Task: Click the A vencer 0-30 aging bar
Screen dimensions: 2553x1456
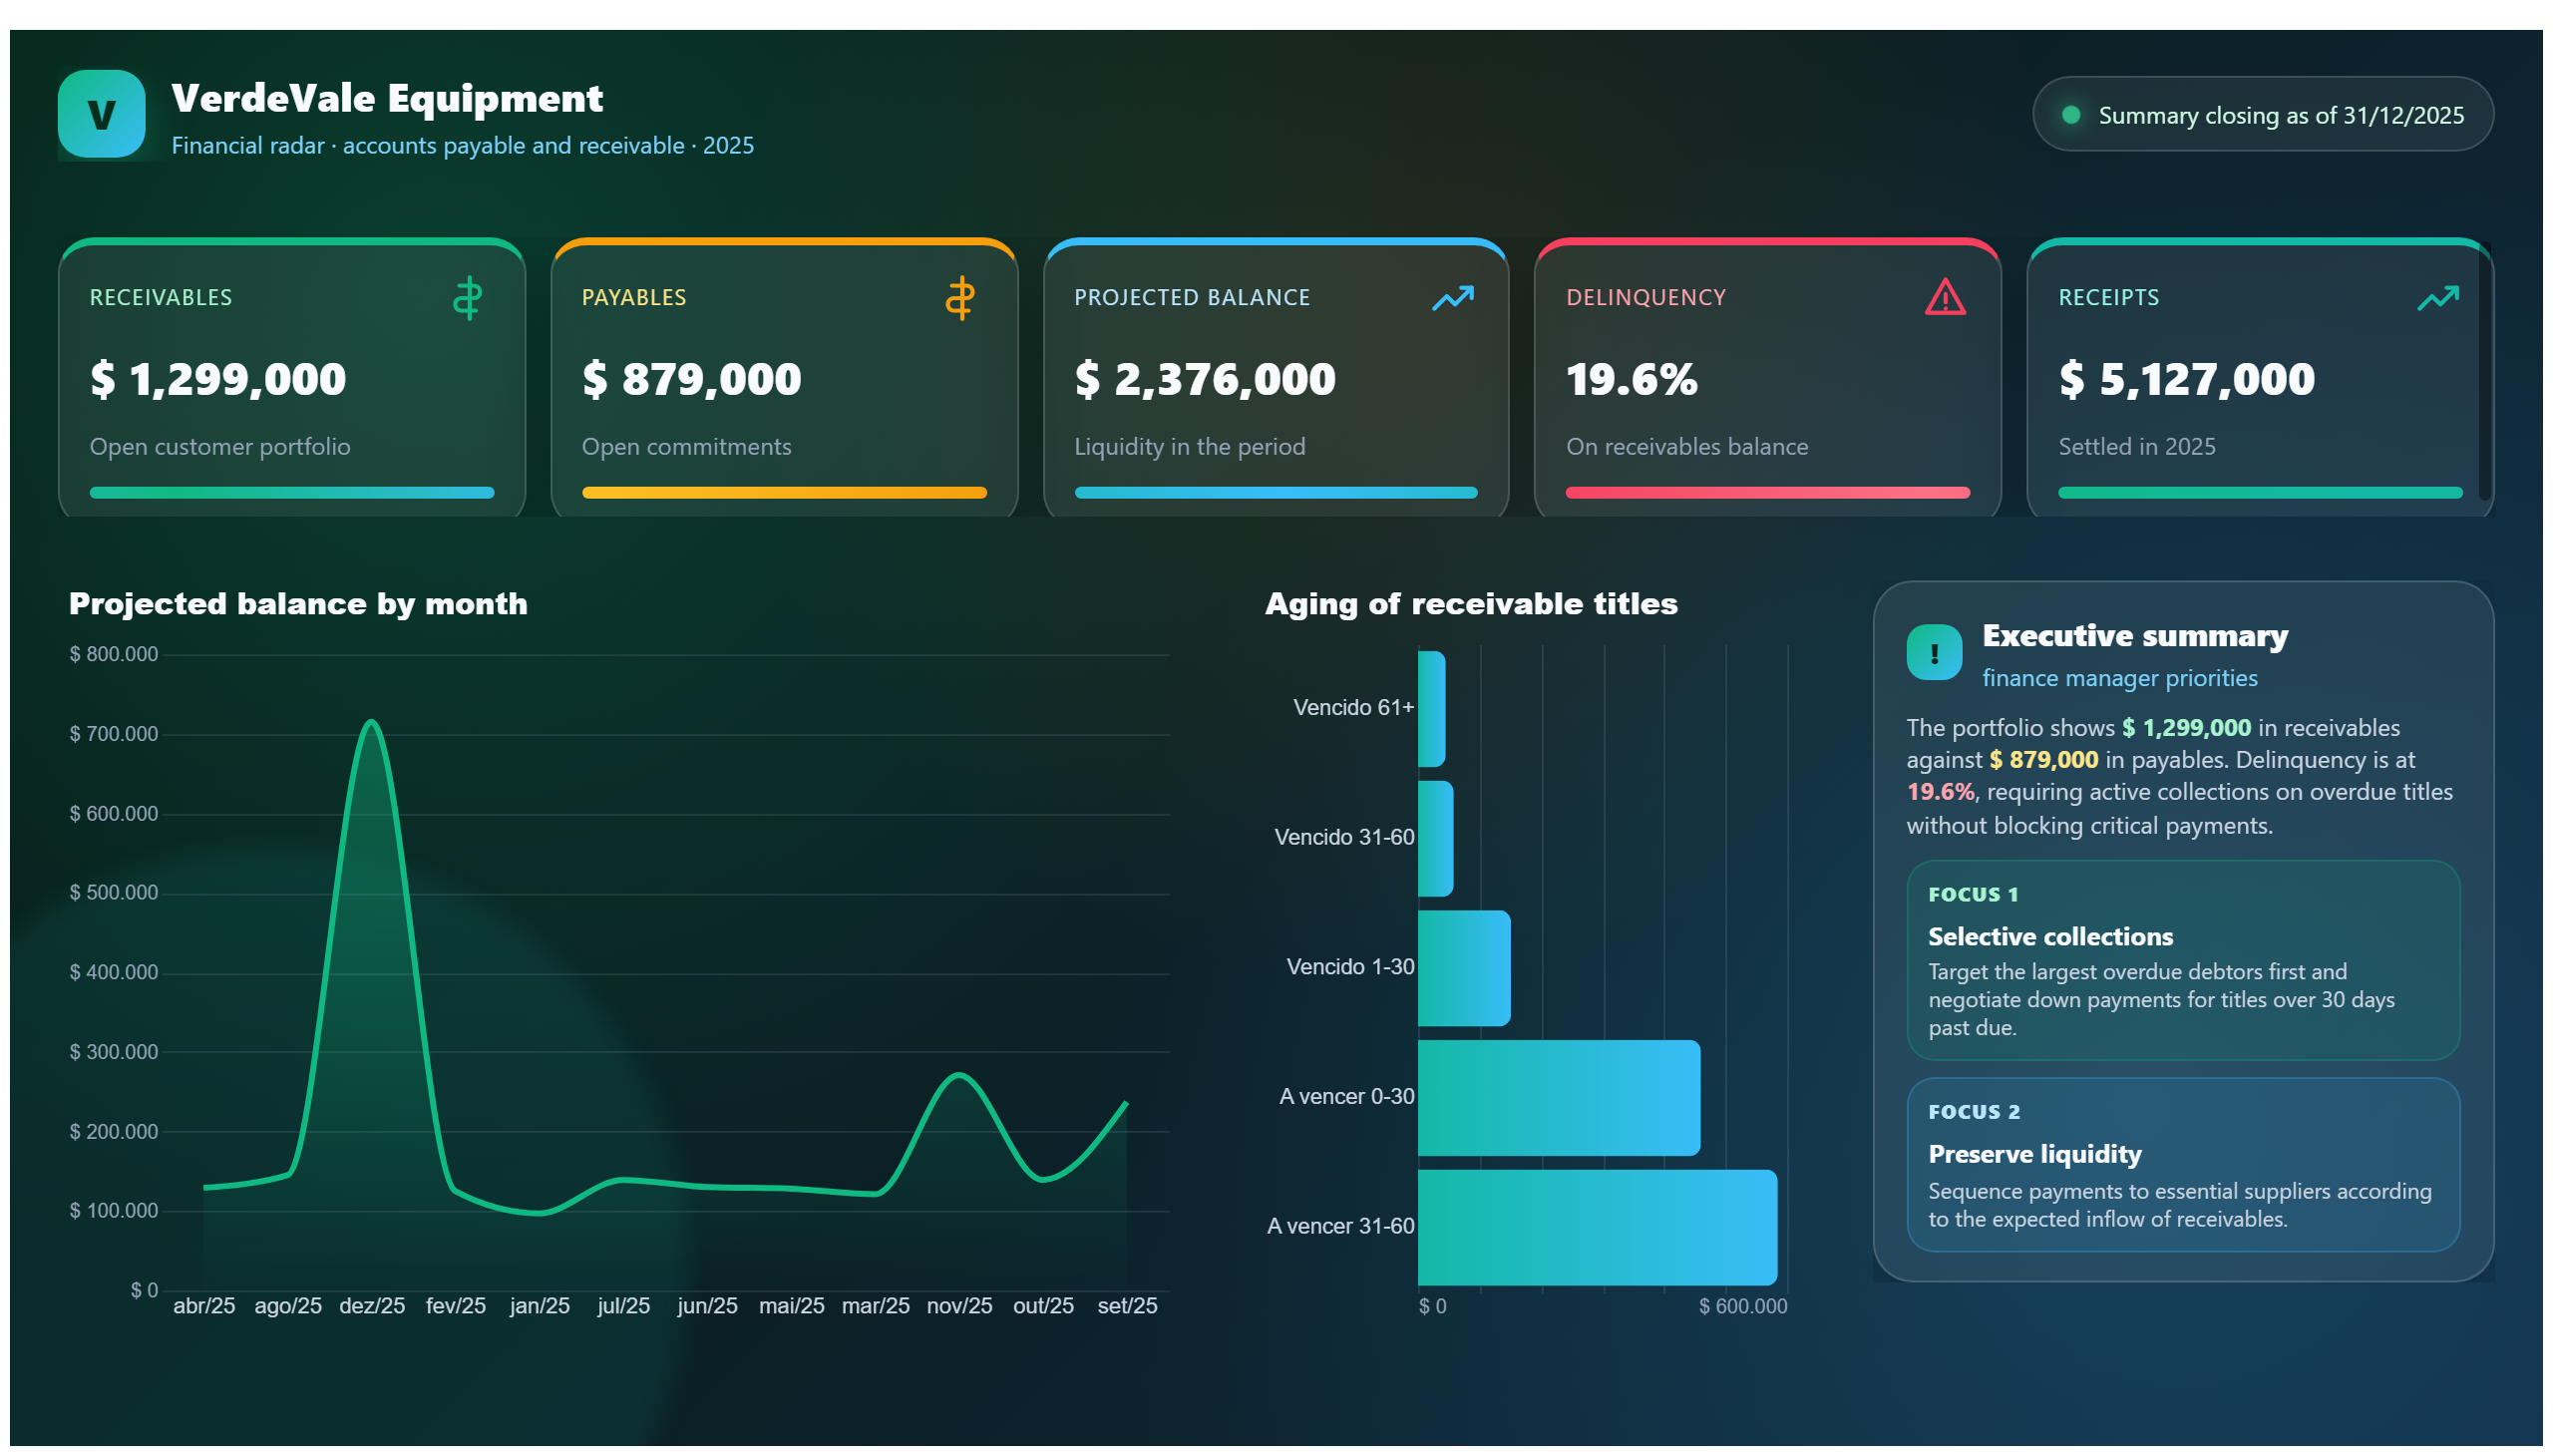Action: [x=1559, y=1097]
